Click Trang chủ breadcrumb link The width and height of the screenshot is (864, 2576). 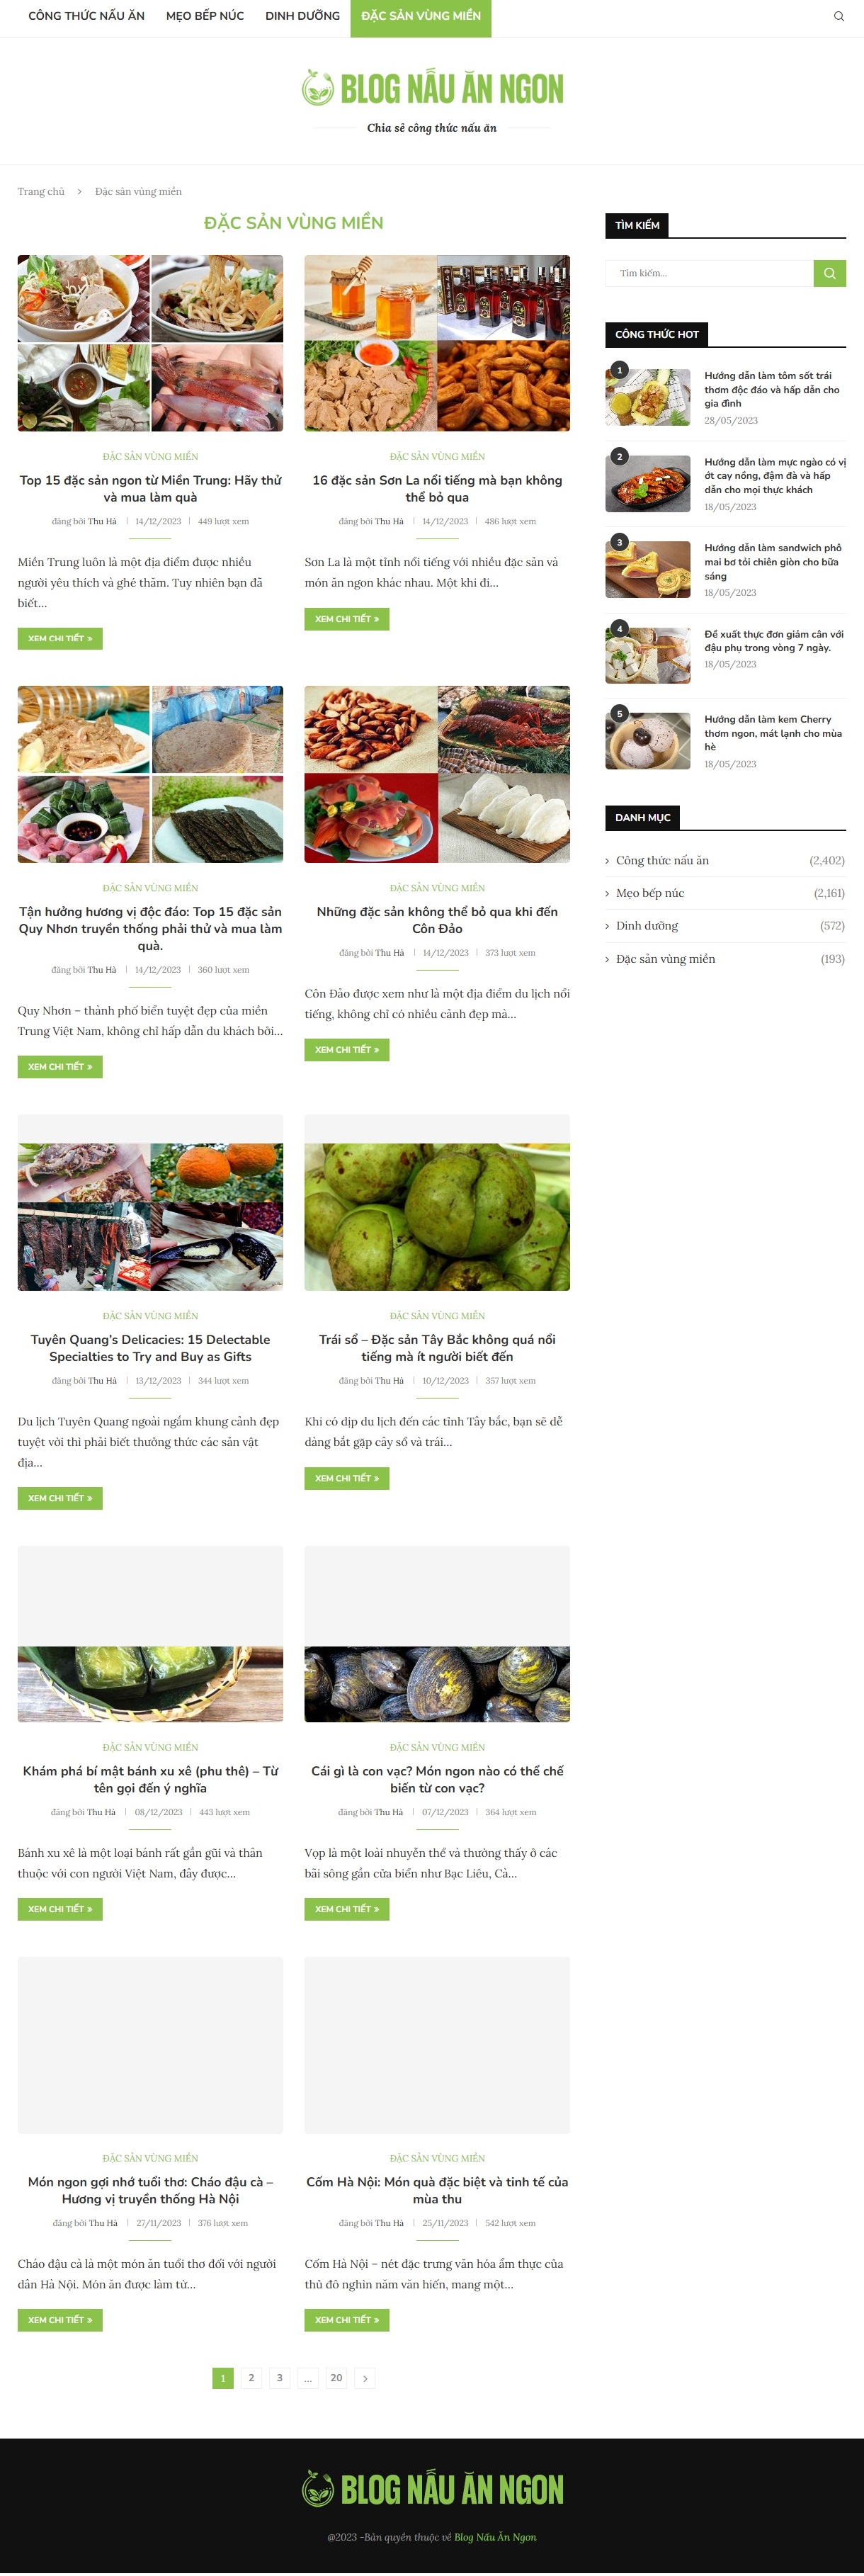[x=41, y=192]
